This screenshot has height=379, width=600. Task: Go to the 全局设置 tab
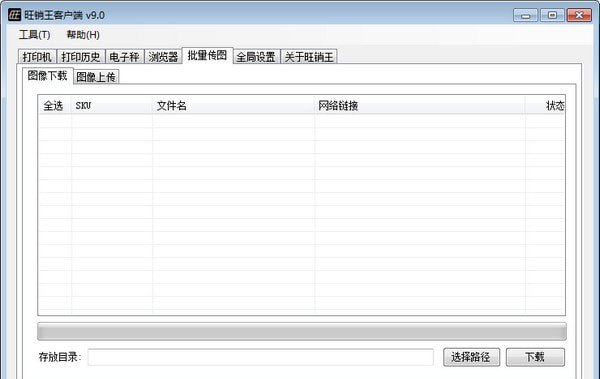click(256, 57)
